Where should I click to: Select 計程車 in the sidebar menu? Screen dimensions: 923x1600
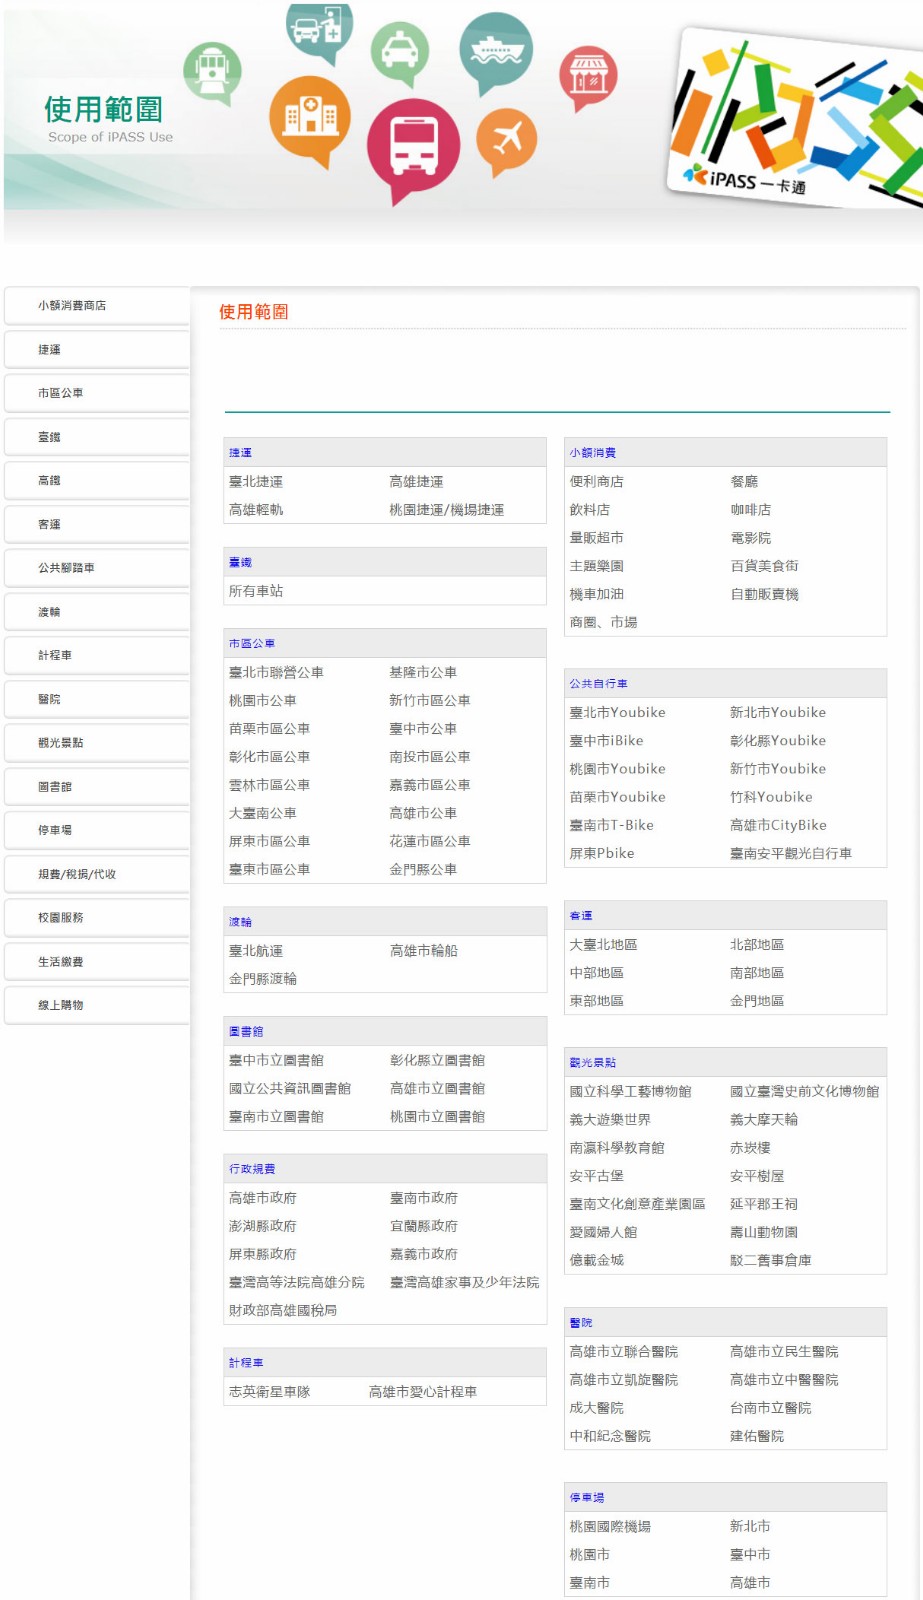click(x=97, y=655)
